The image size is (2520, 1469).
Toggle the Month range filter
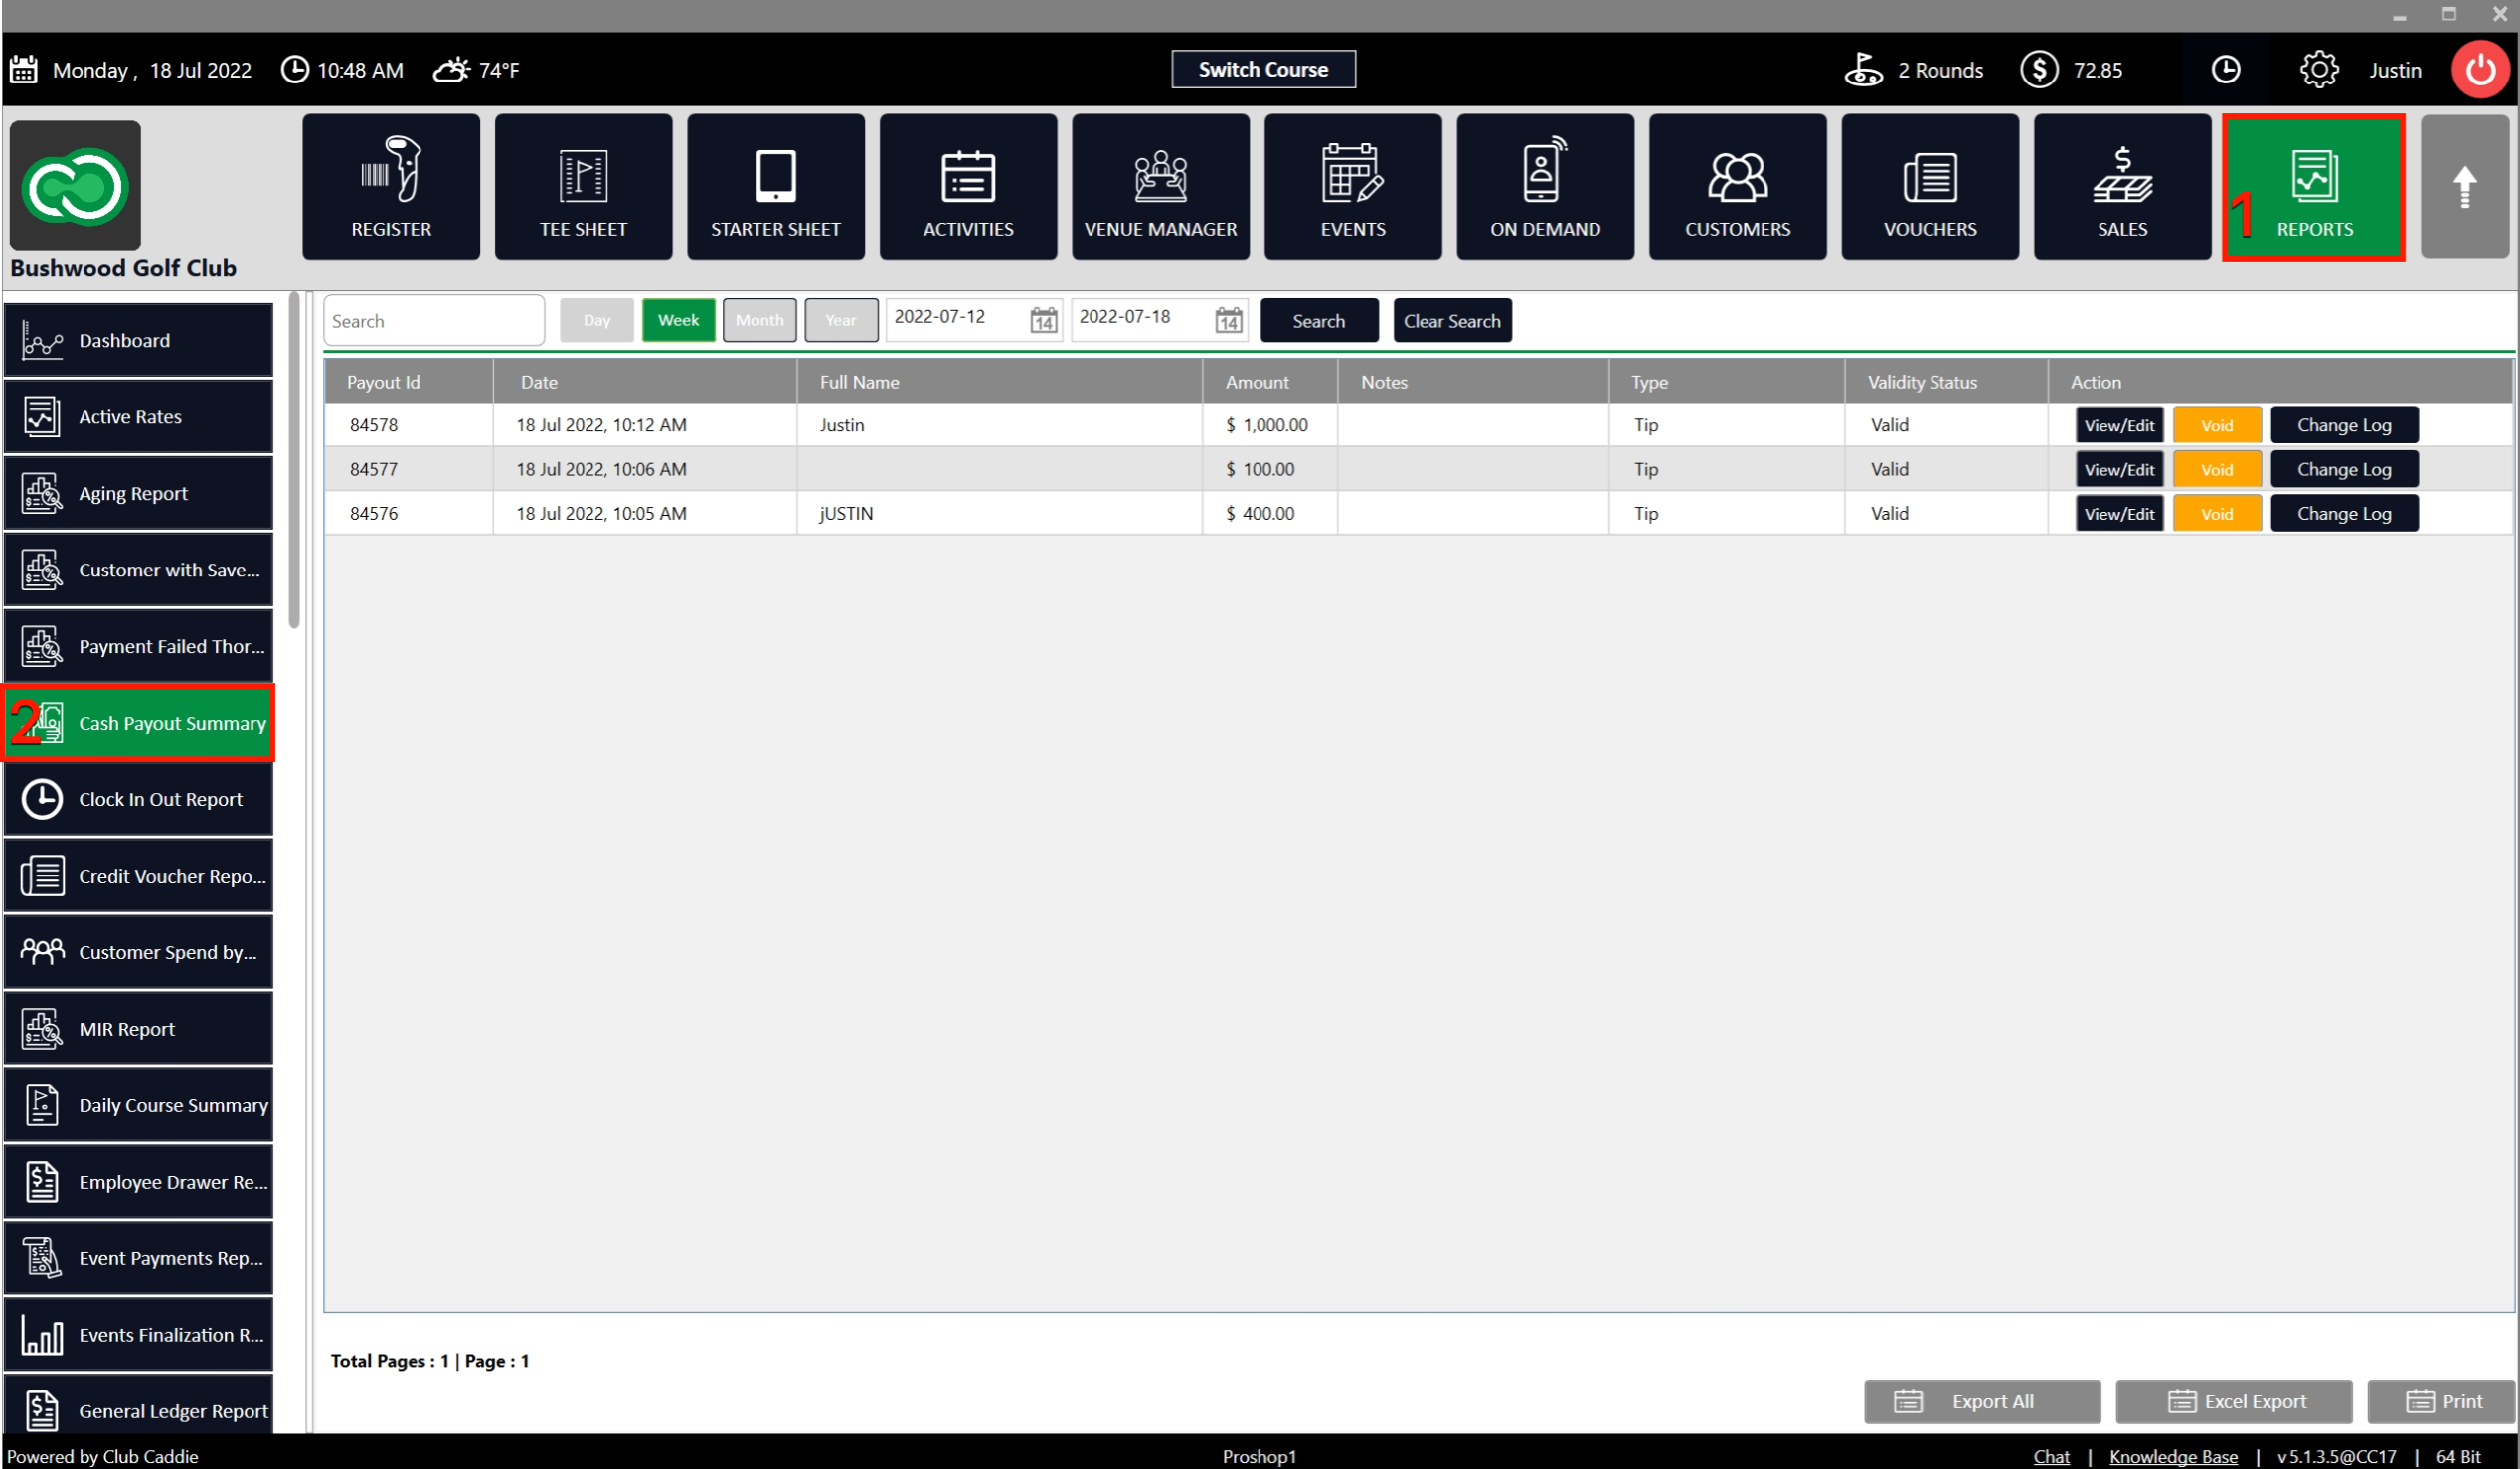pos(759,321)
